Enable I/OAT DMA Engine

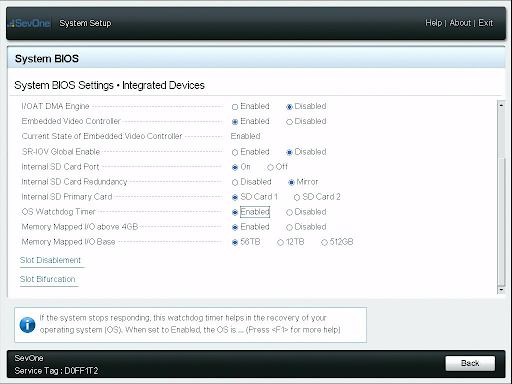coord(235,107)
